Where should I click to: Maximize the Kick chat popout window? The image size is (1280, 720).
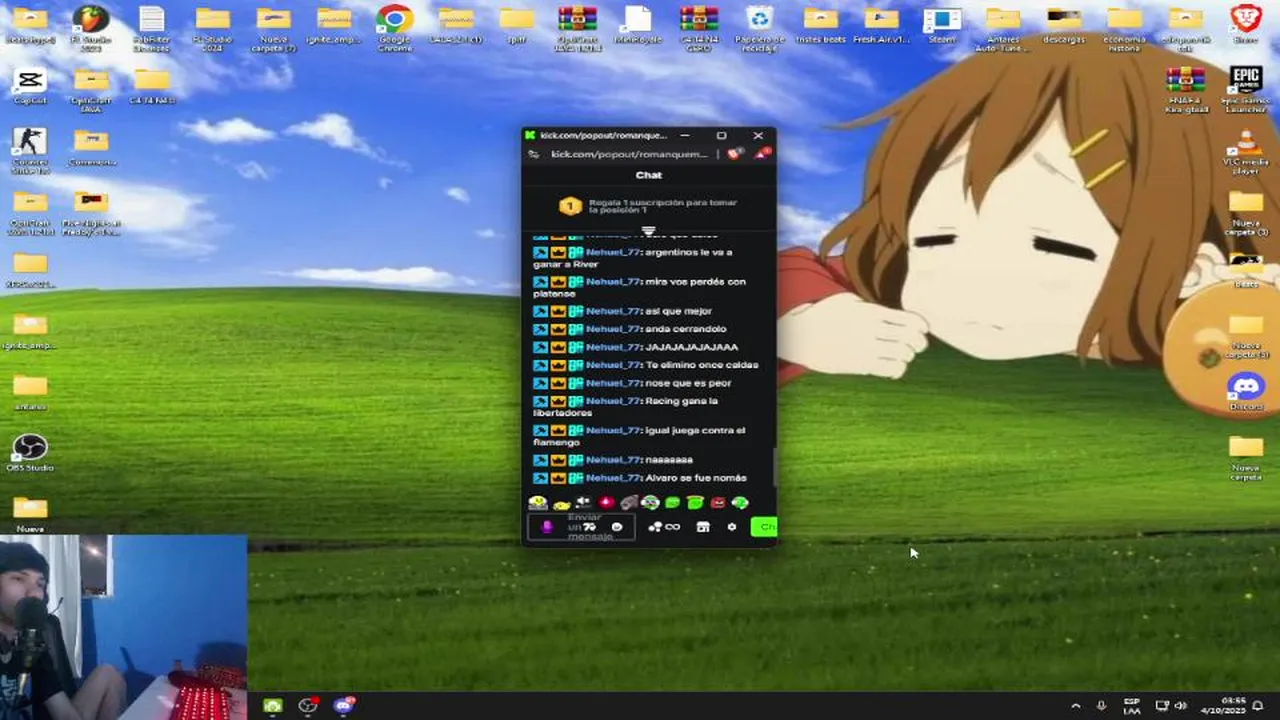(x=721, y=135)
